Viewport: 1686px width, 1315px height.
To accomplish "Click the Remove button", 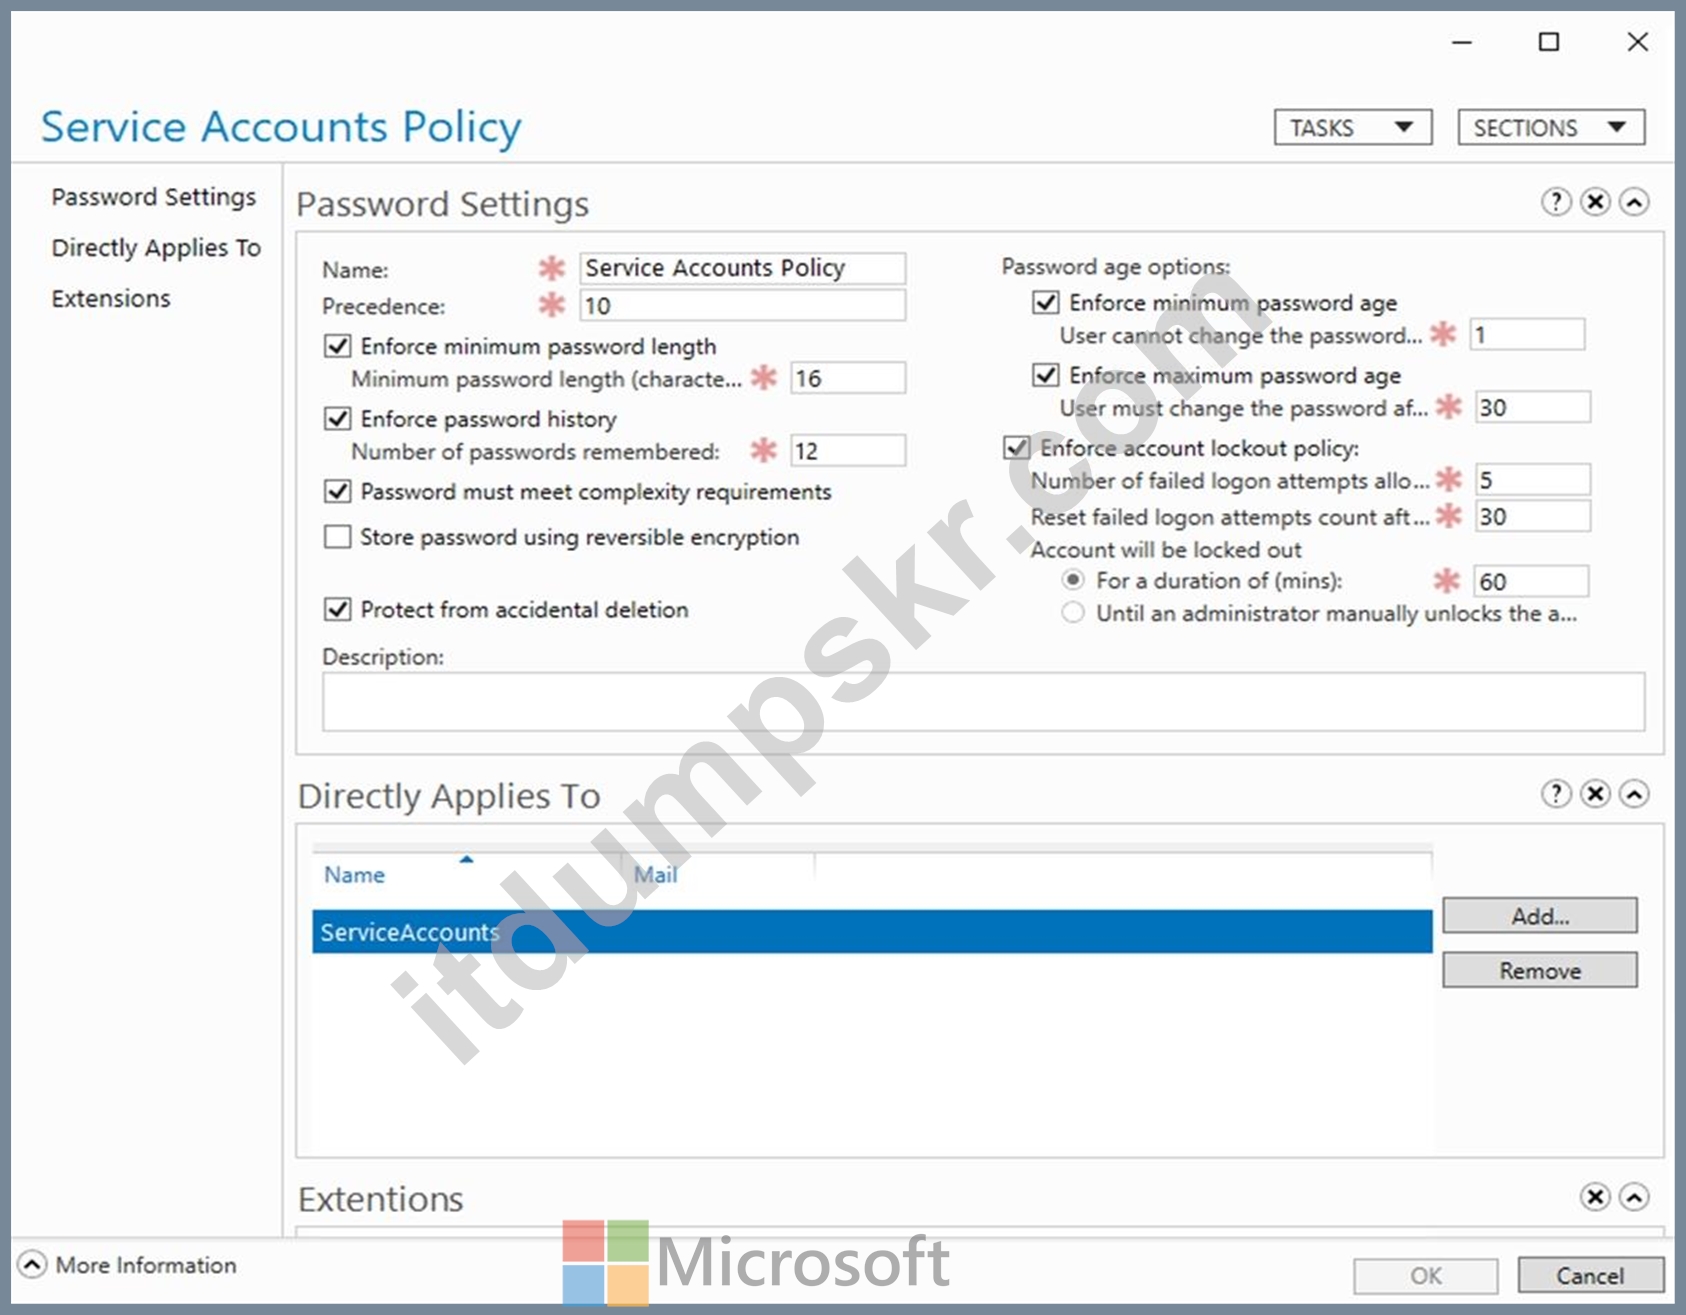I will tap(1540, 971).
